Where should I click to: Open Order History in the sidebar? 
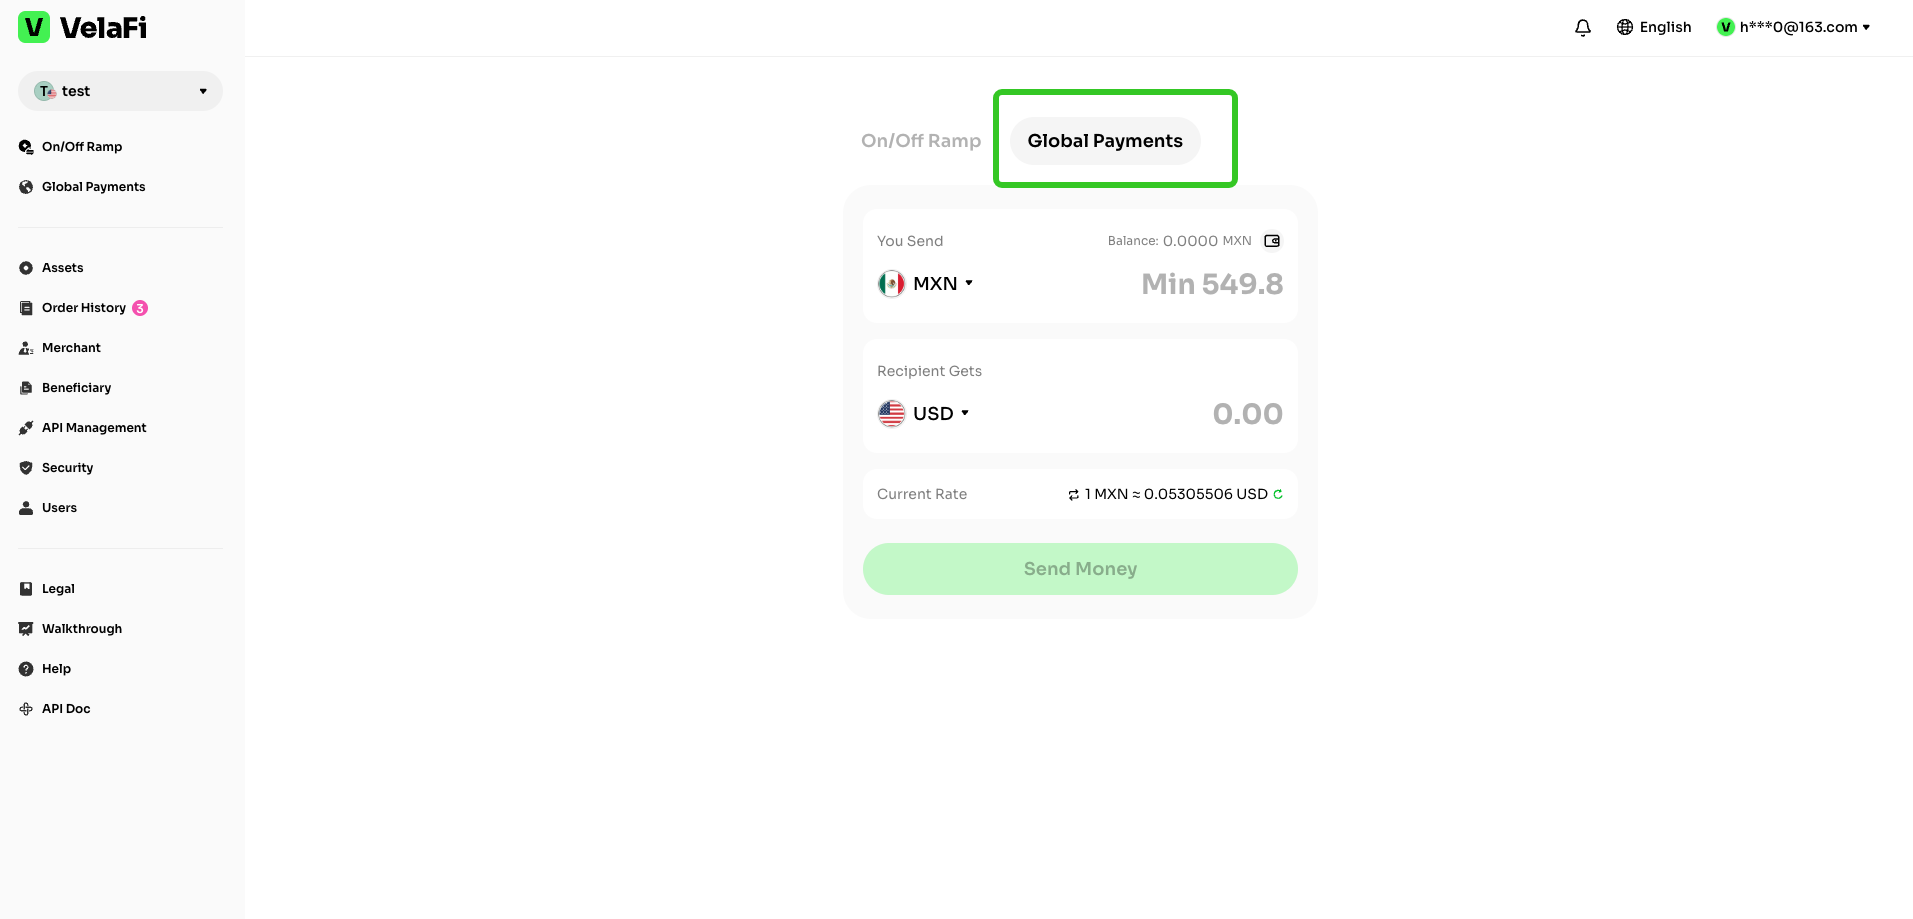coord(84,308)
